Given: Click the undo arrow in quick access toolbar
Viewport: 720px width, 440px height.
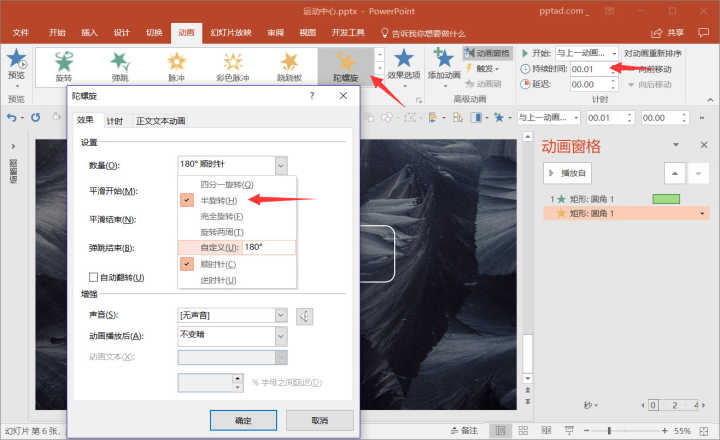Looking at the screenshot, I should (11, 118).
